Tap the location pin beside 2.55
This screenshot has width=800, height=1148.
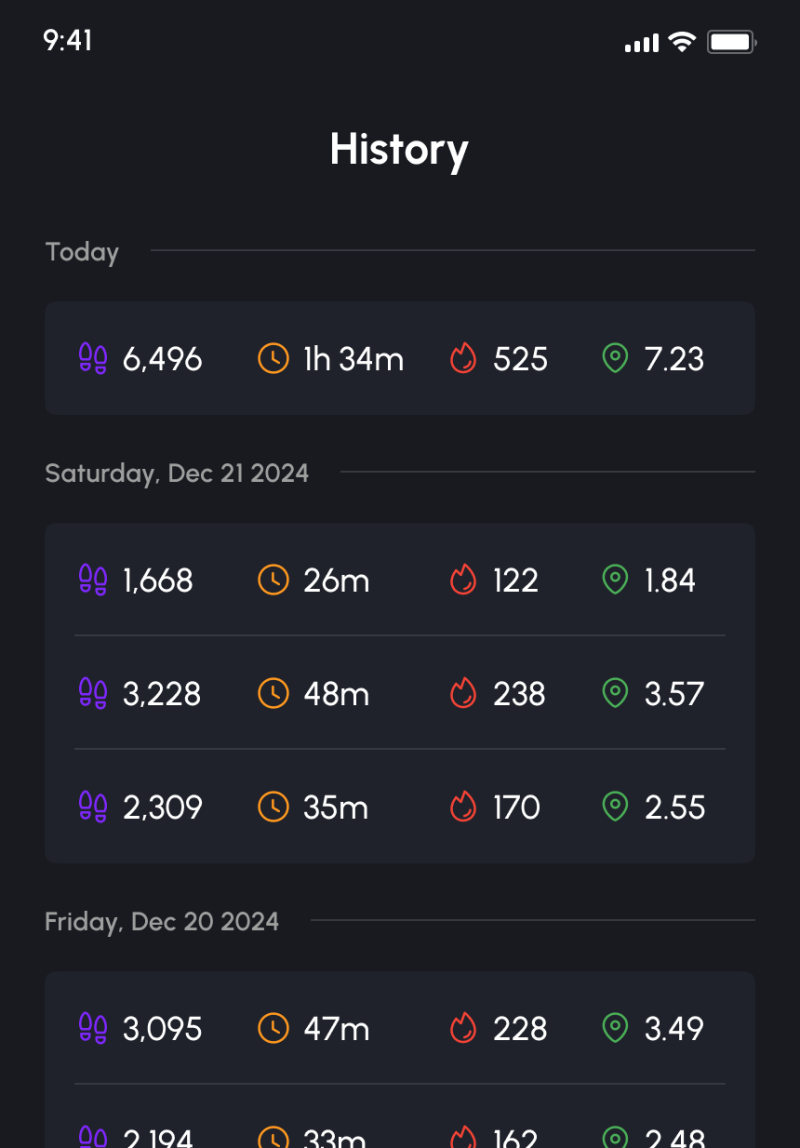(x=615, y=807)
